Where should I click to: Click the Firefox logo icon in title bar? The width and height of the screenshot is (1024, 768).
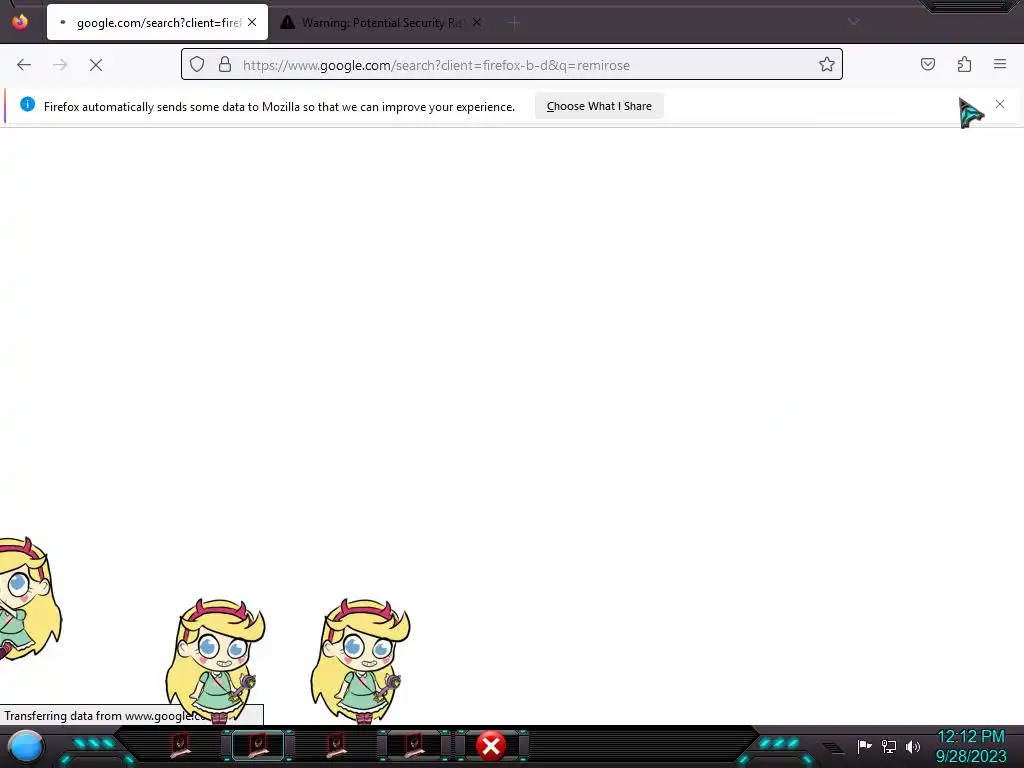click(x=20, y=22)
